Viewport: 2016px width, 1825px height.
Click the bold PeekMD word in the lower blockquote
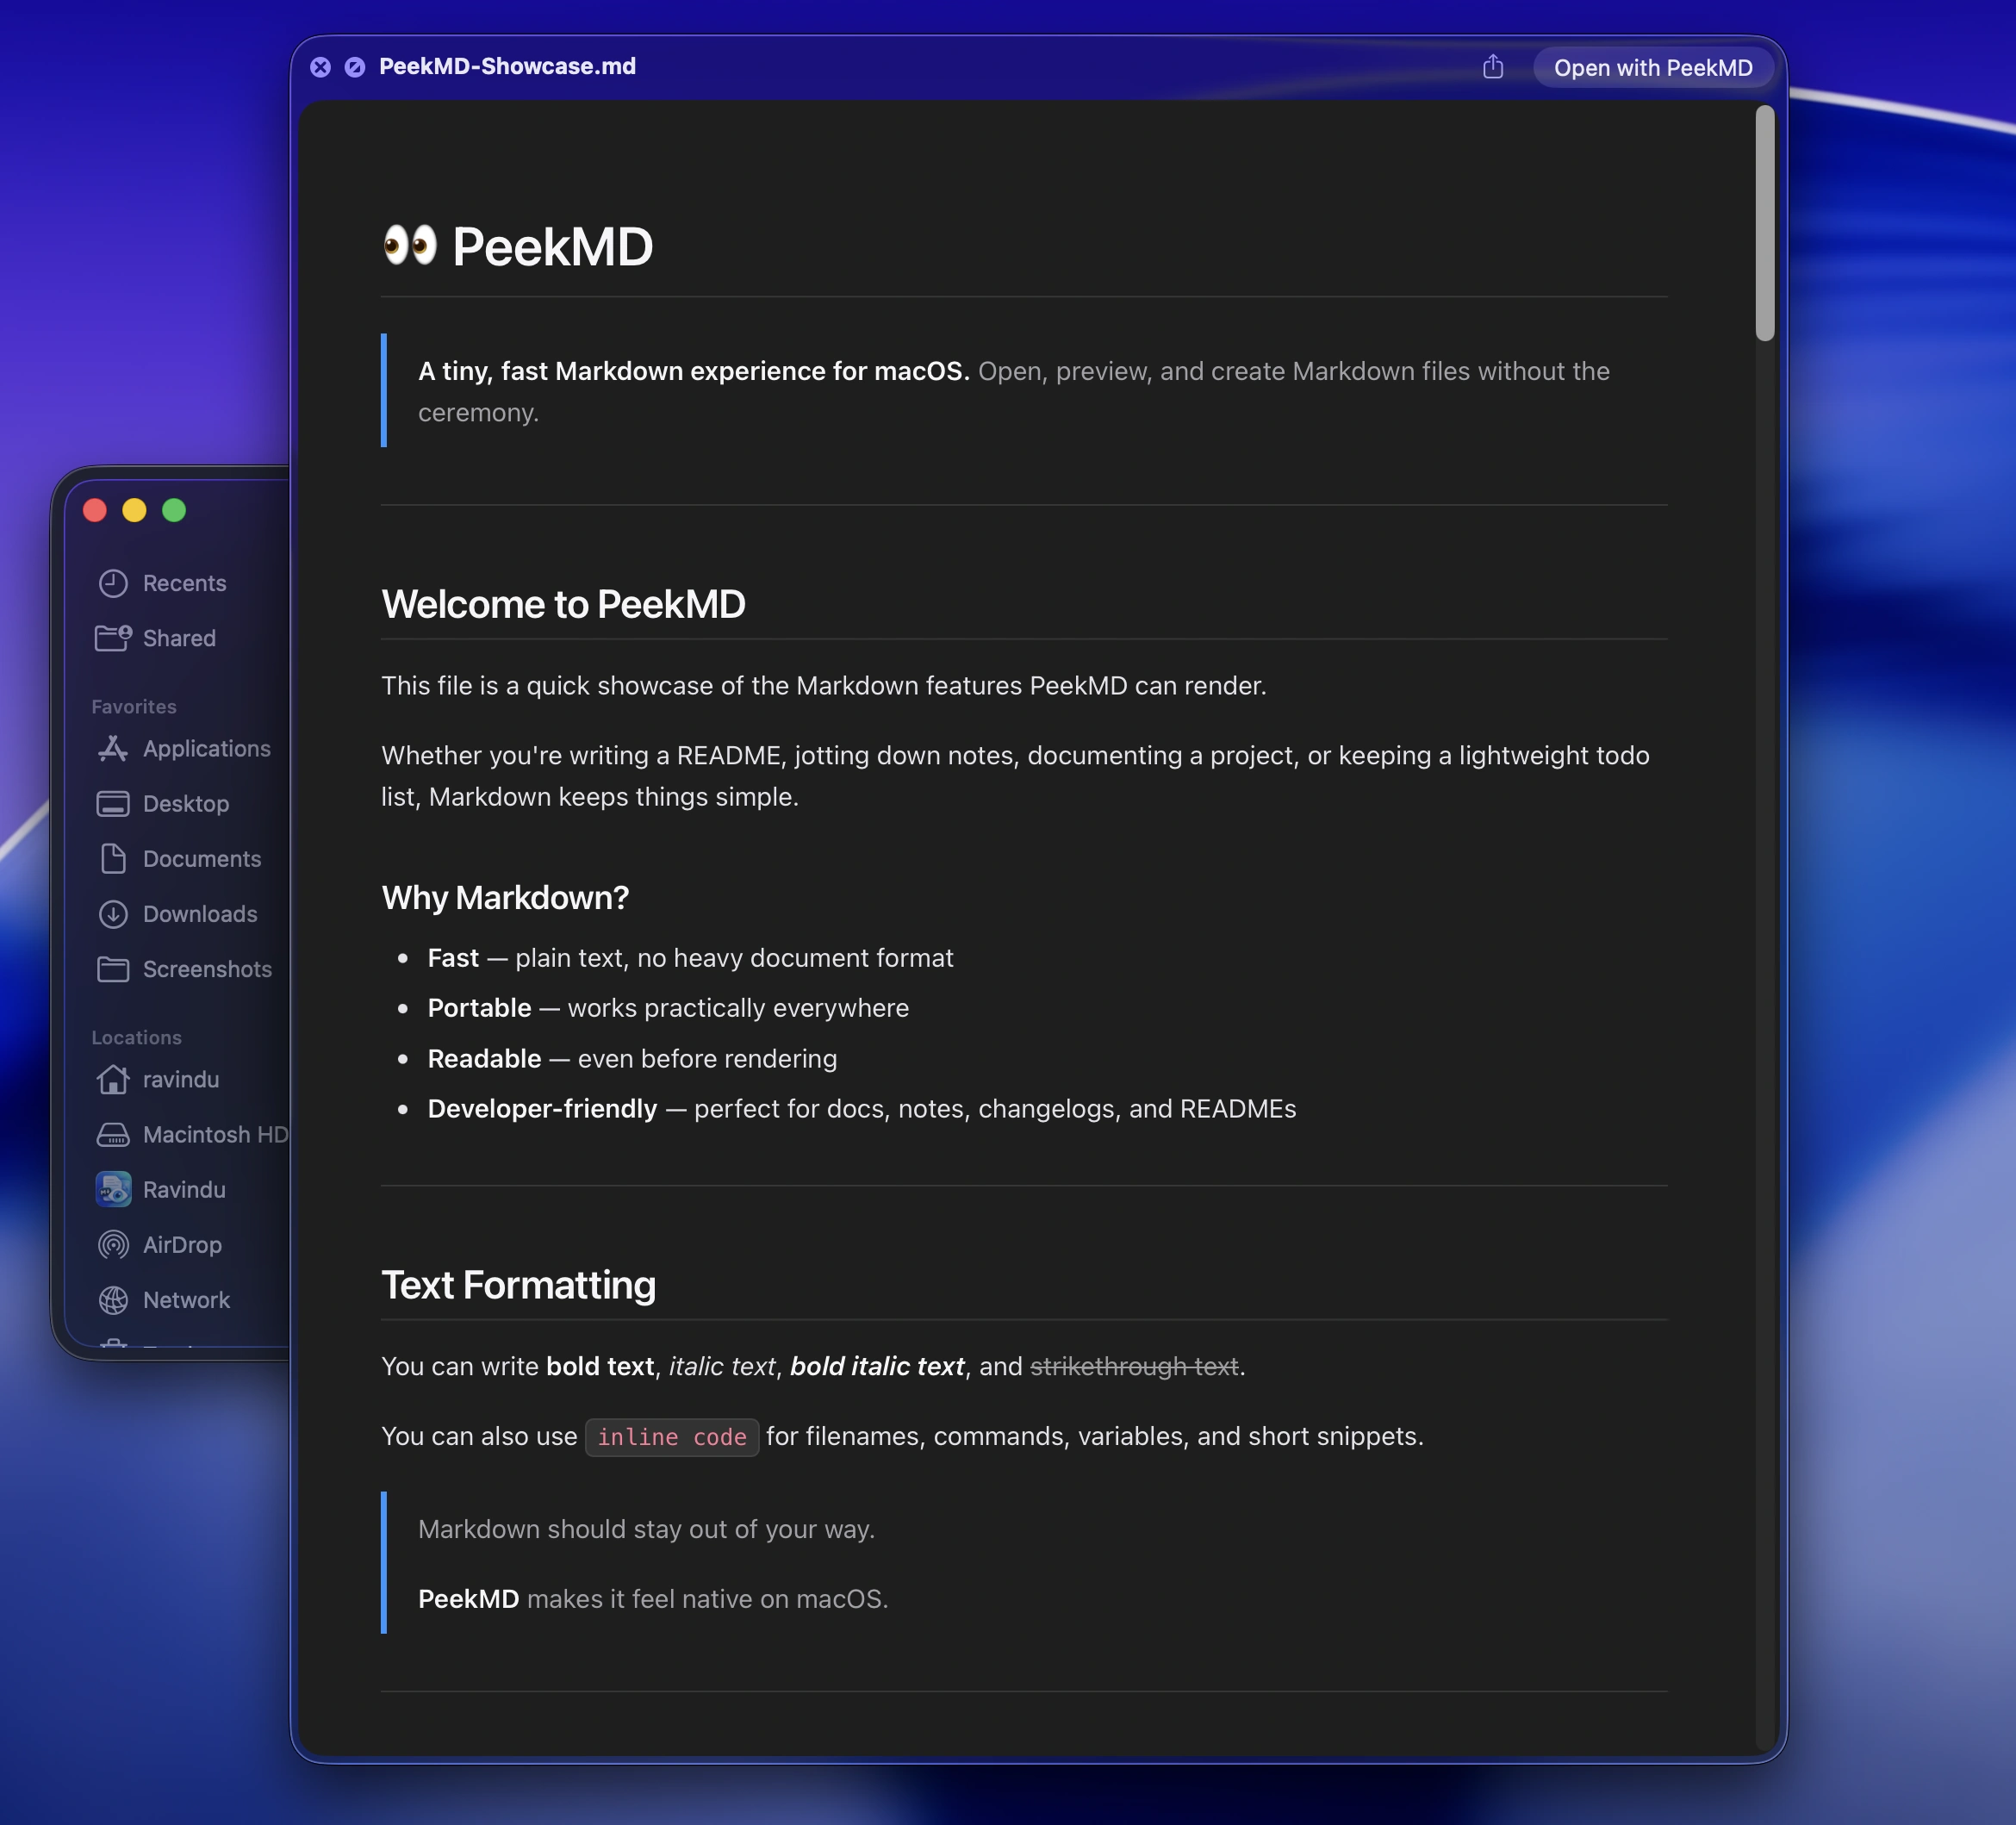tap(468, 1599)
